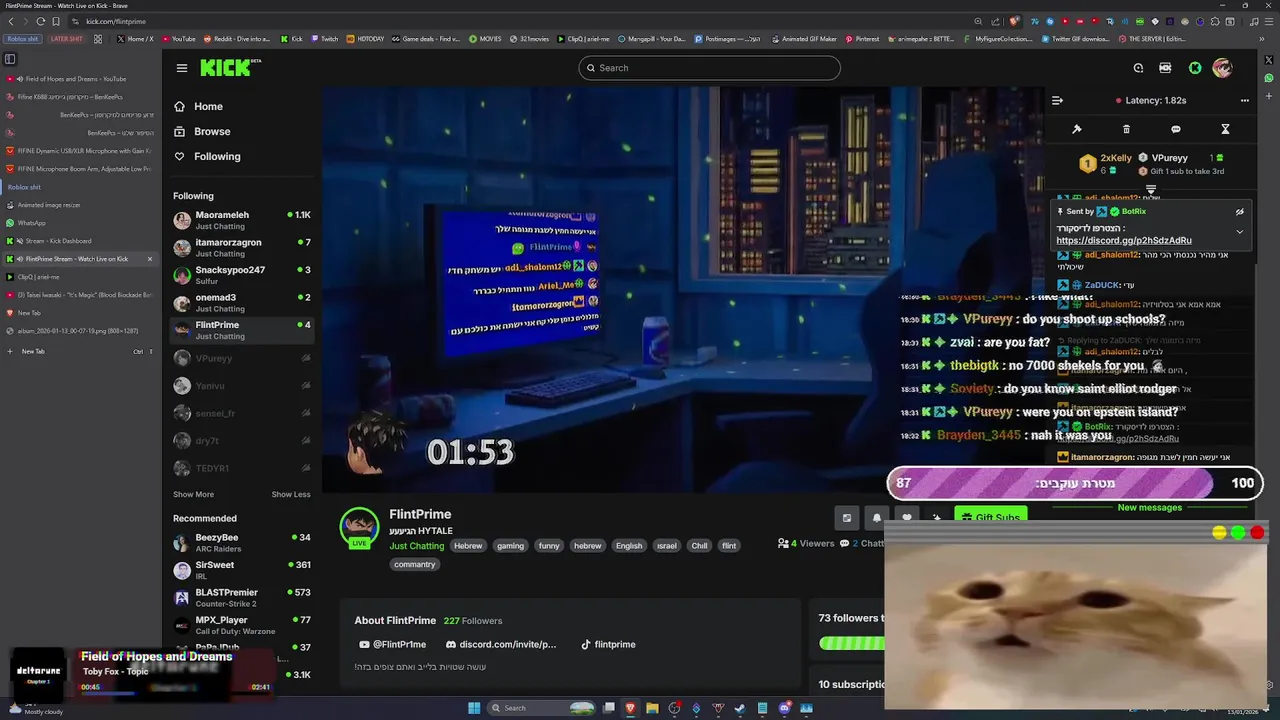Screen dimensions: 1280x720
Task: Open Windows Start menu
Action: (474, 708)
